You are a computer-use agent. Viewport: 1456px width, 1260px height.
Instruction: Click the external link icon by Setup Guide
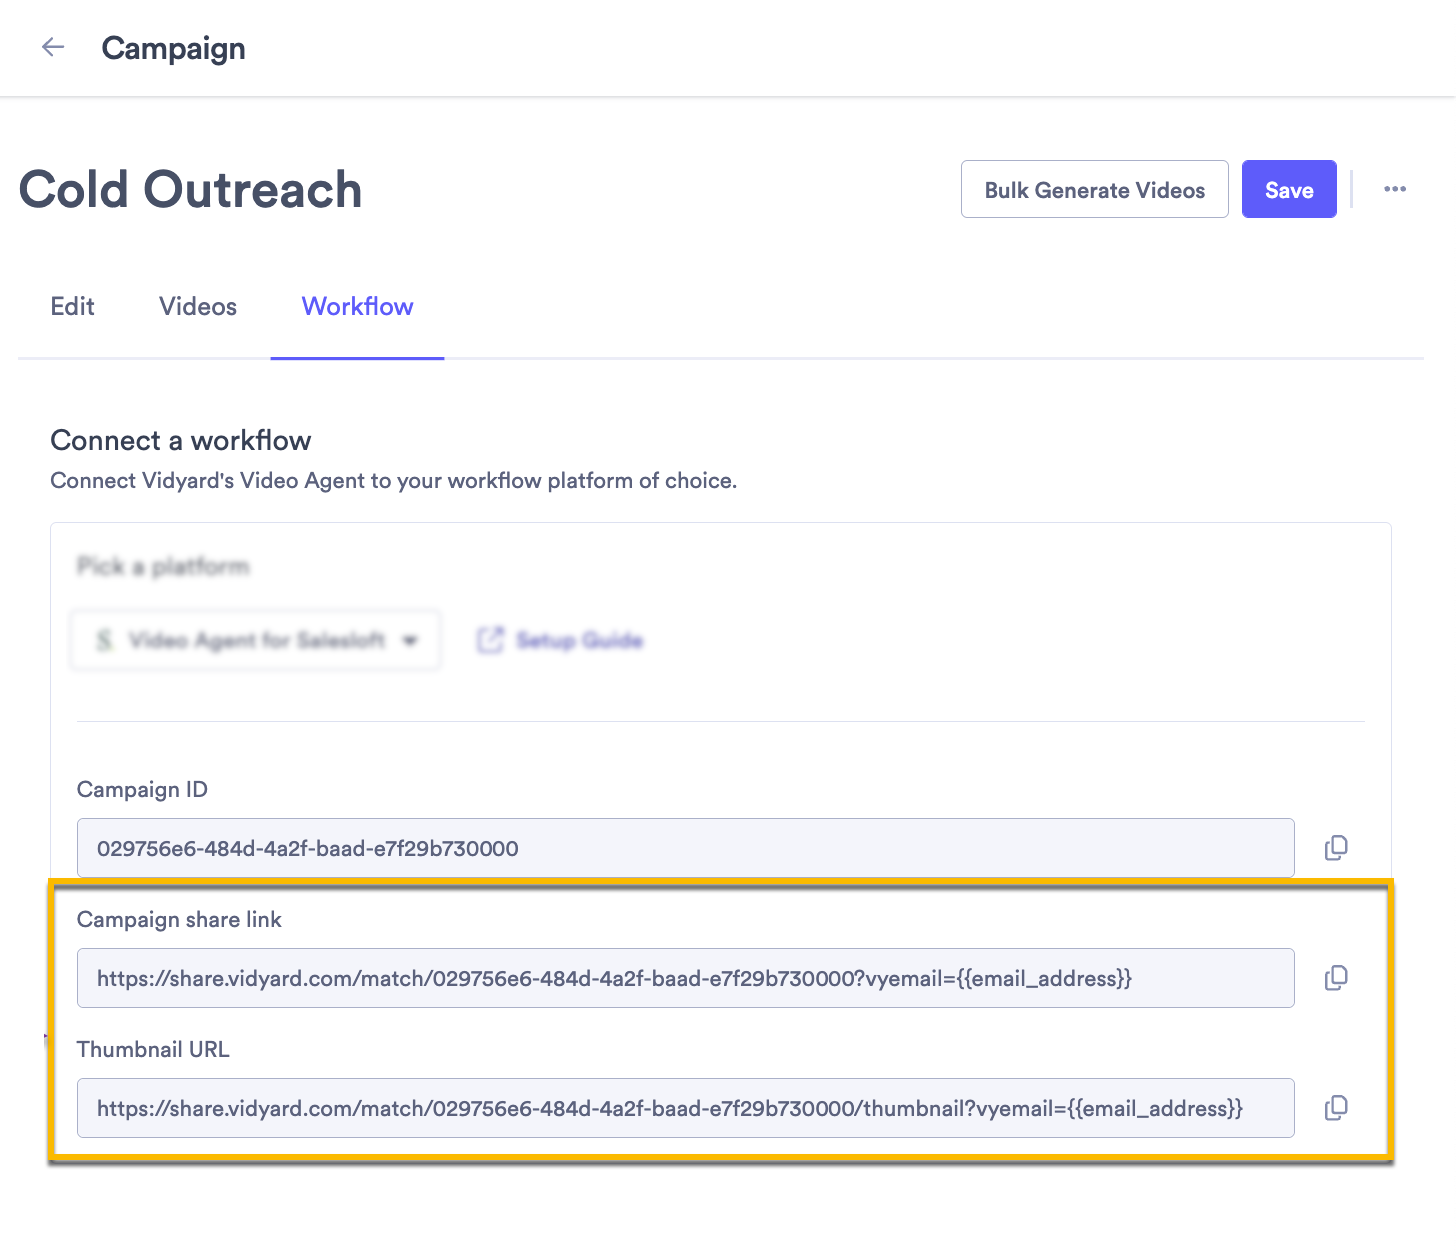click(x=490, y=640)
